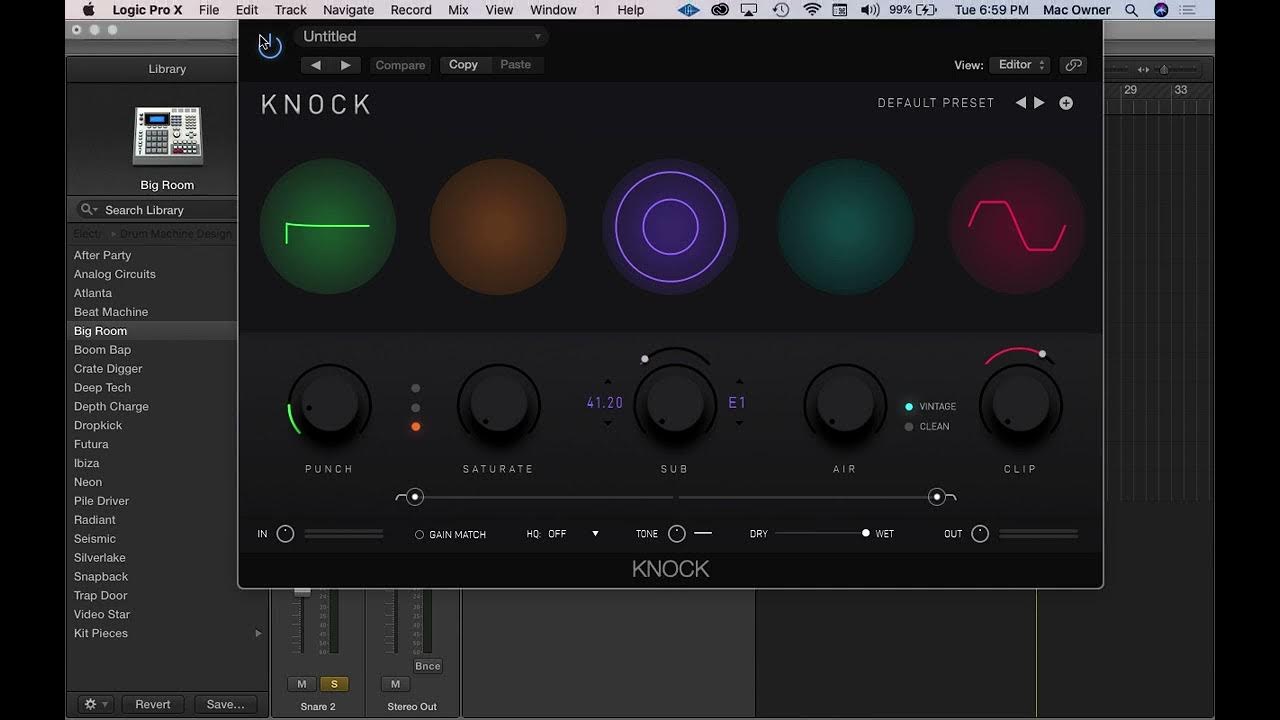The height and width of the screenshot is (720, 1280).
Task: Go to next plugin setting arrow
Action: click(x=346, y=65)
